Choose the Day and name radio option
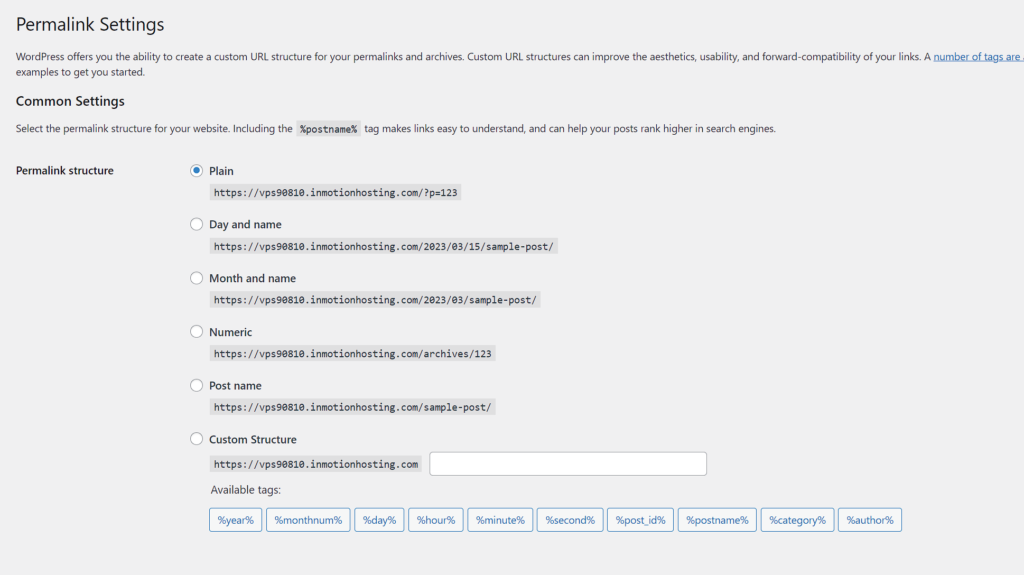Viewport: 1024px width, 575px height. pyautogui.click(x=196, y=225)
